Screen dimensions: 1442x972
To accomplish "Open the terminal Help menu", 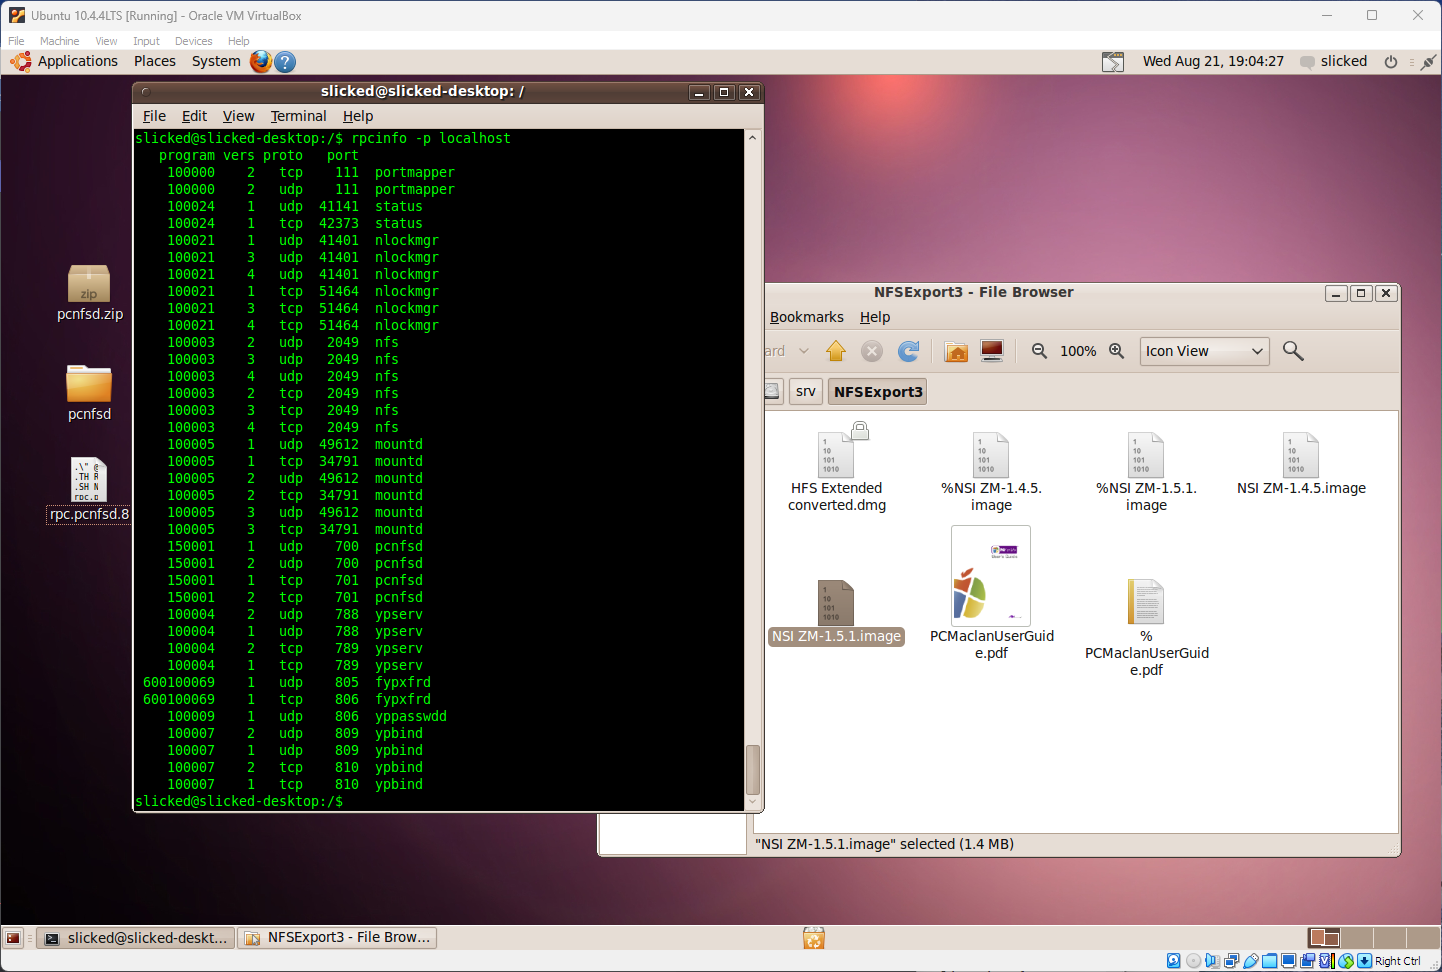I will [358, 116].
